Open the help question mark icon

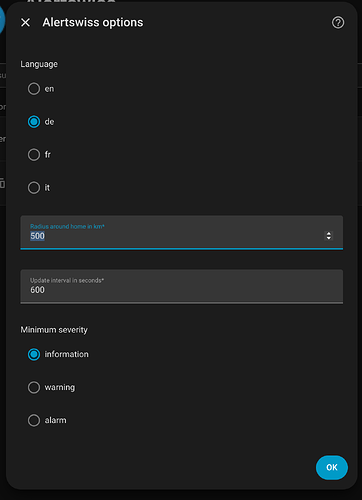point(338,23)
